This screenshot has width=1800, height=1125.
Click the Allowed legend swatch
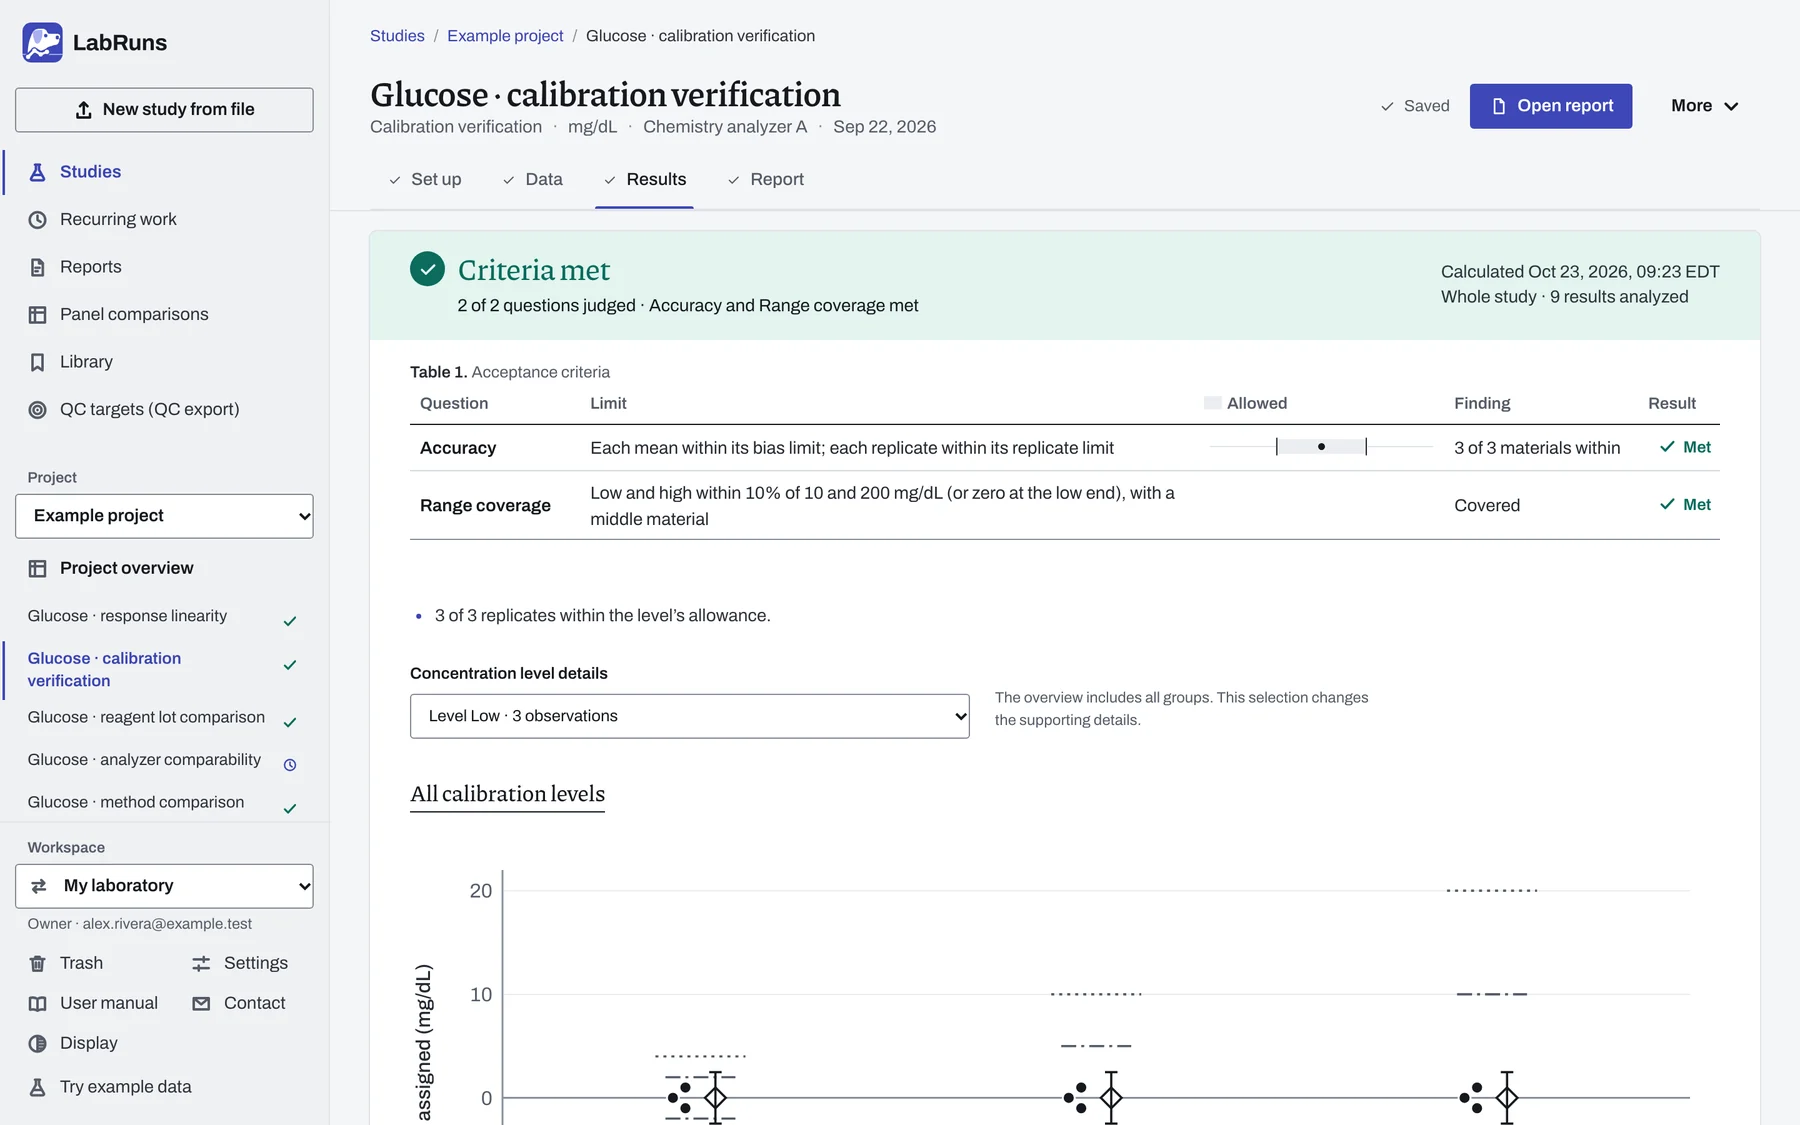tap(1213, 403)
